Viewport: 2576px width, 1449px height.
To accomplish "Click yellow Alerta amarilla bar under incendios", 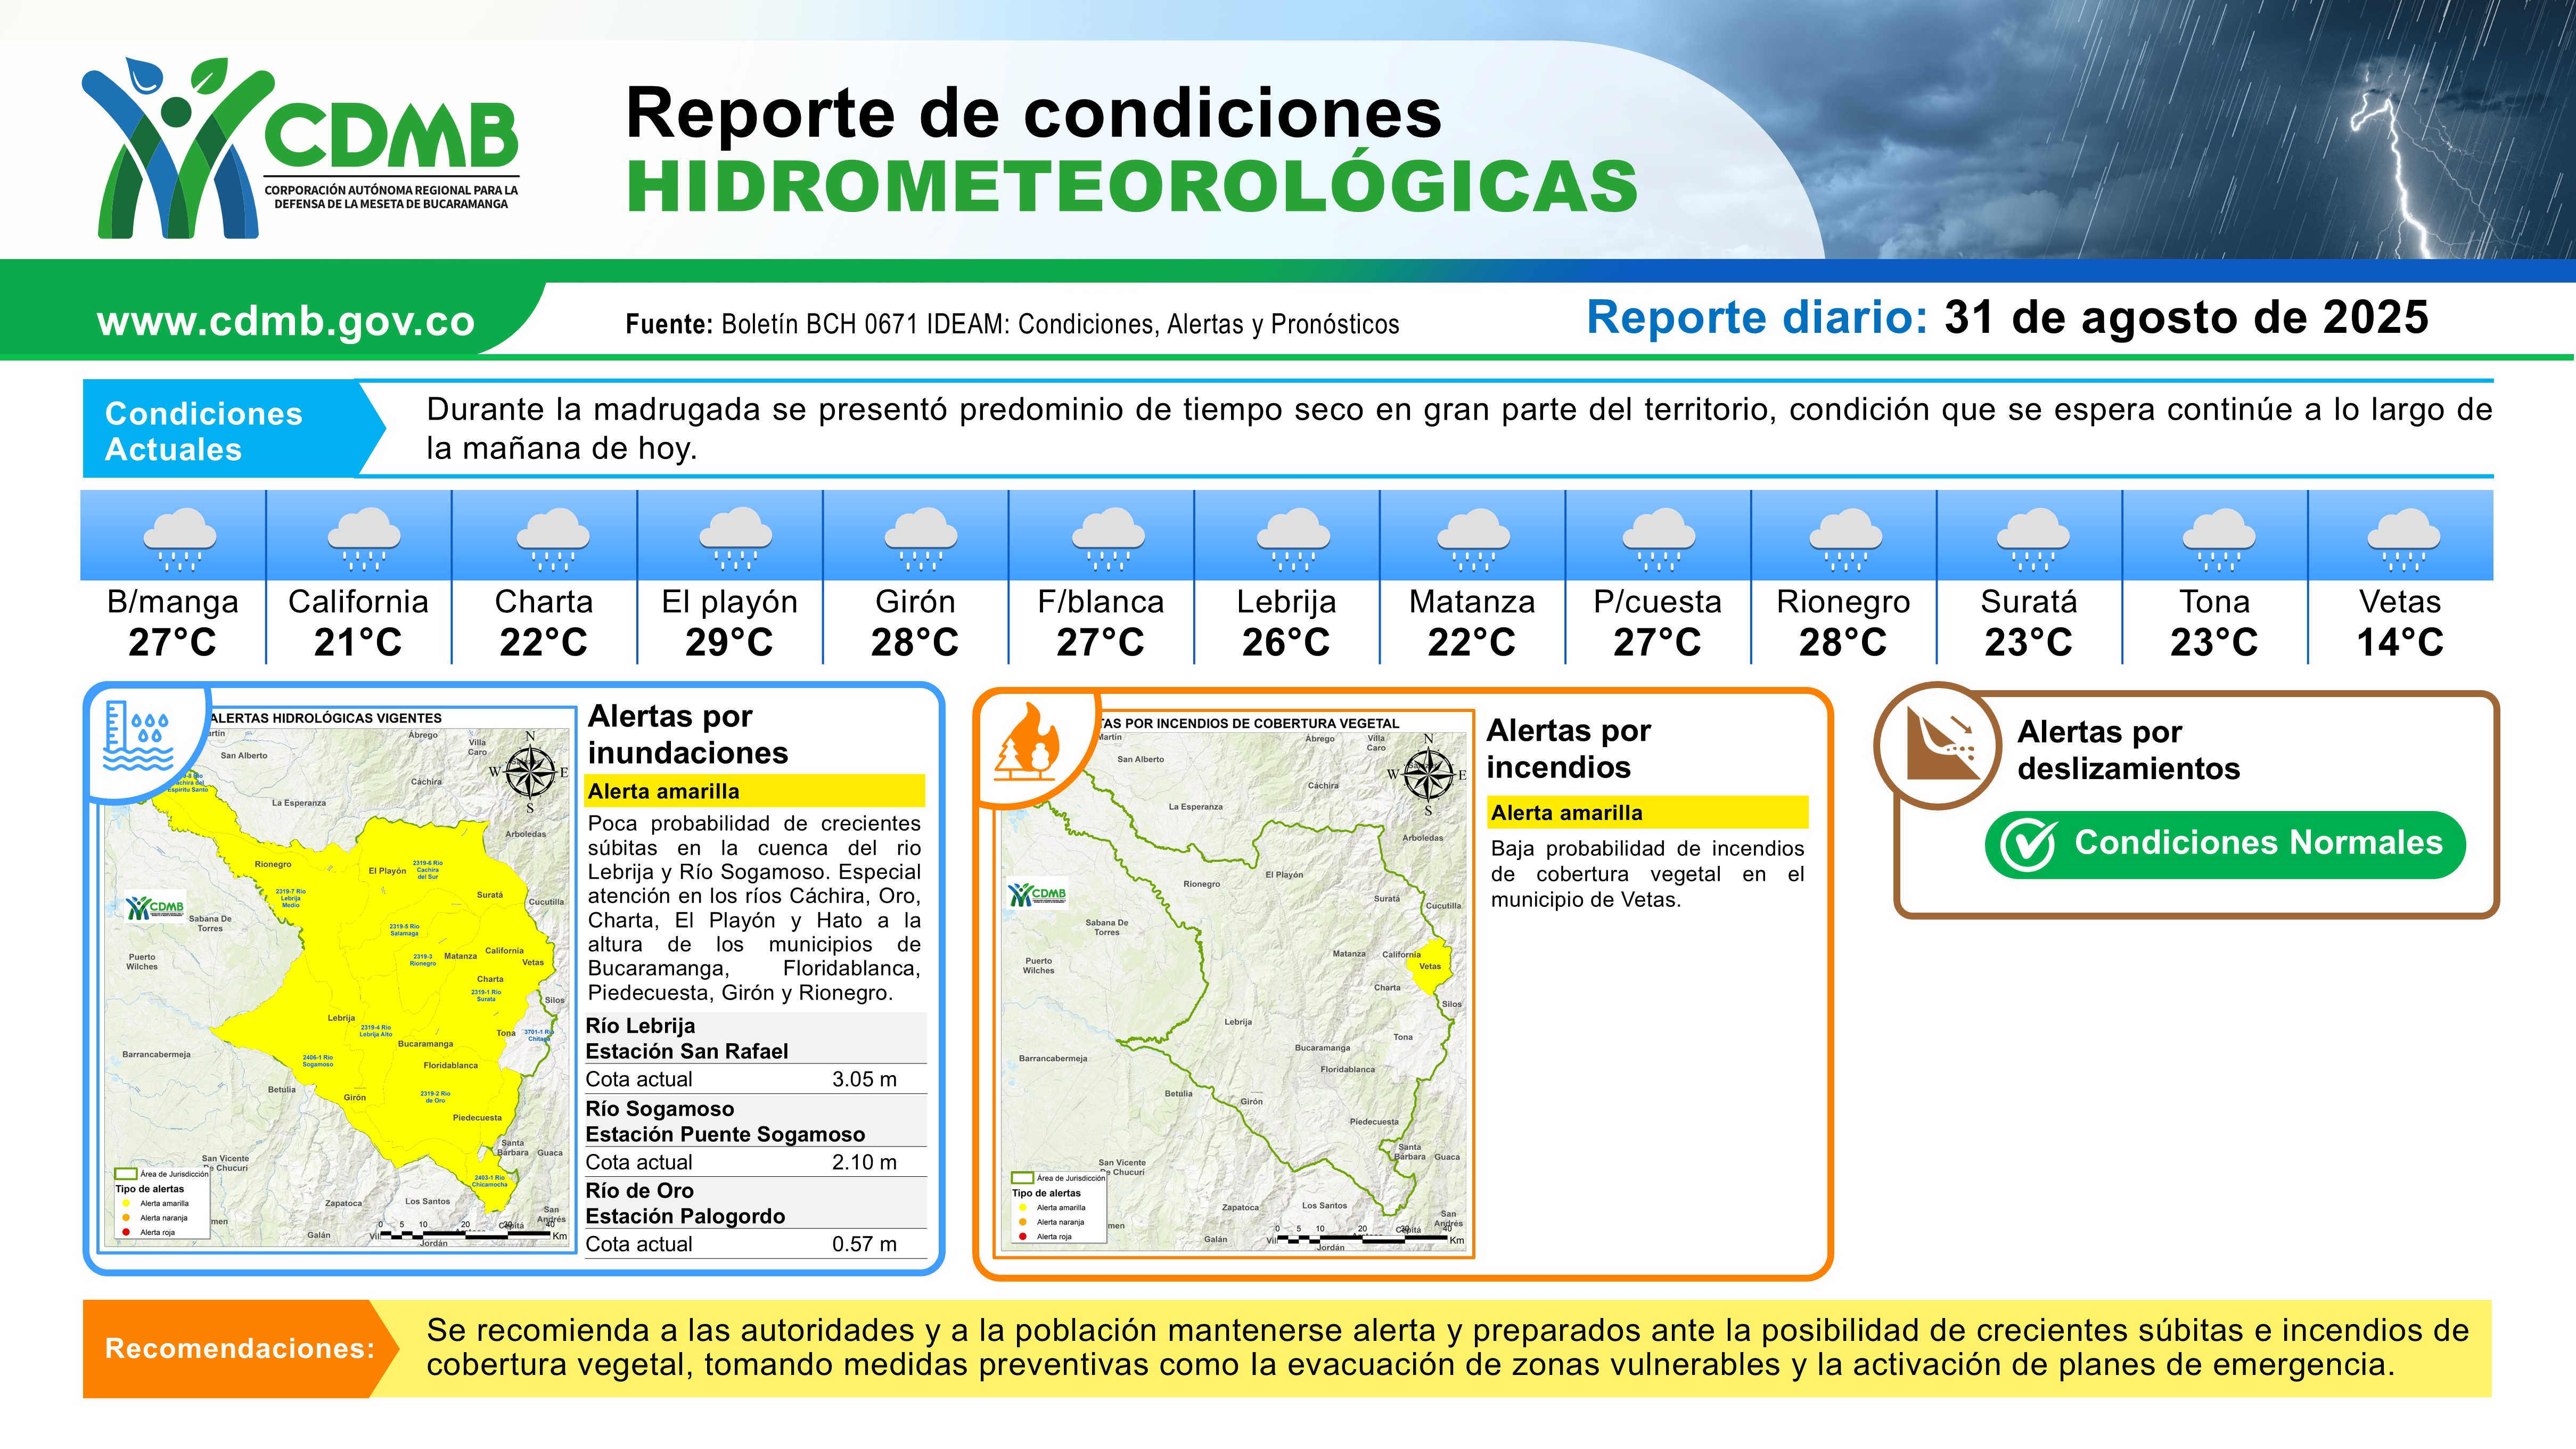I will click(1647, 812).
